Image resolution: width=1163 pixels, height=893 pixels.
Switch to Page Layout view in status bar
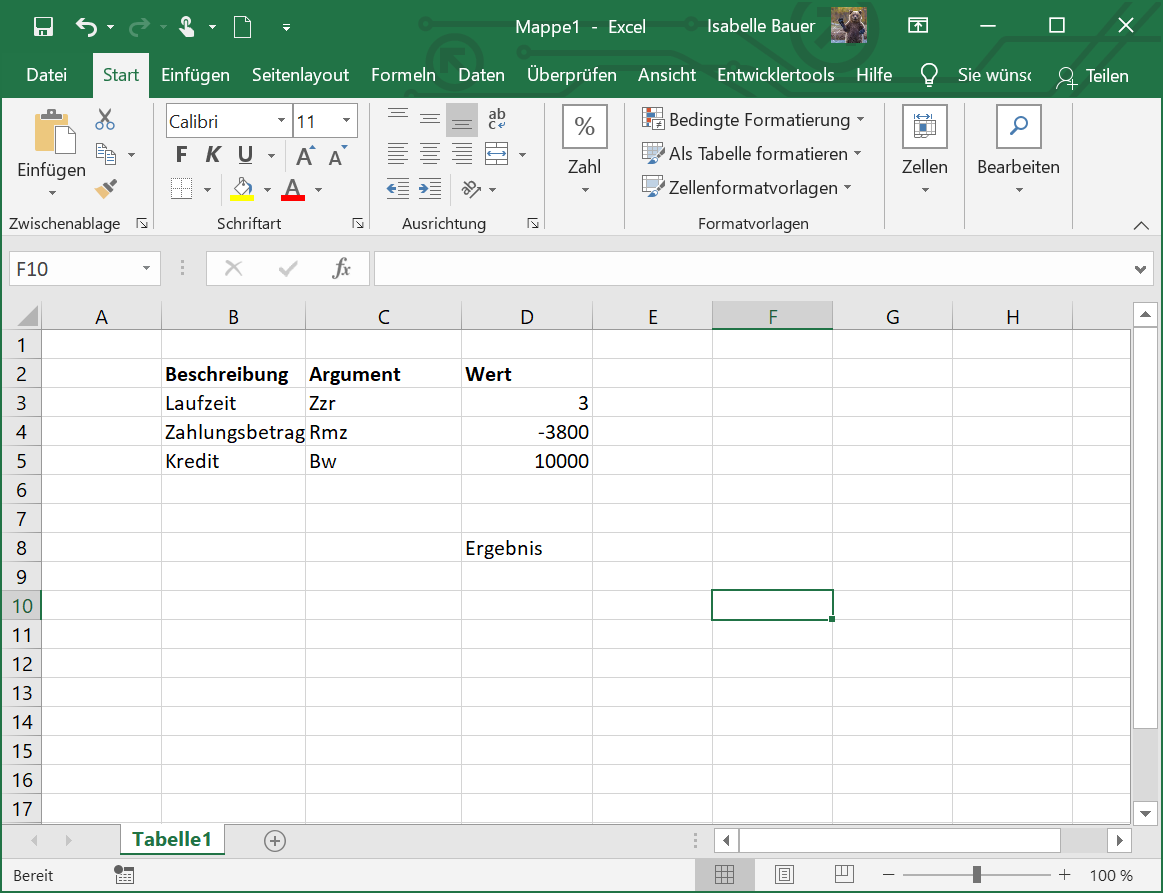785,875
